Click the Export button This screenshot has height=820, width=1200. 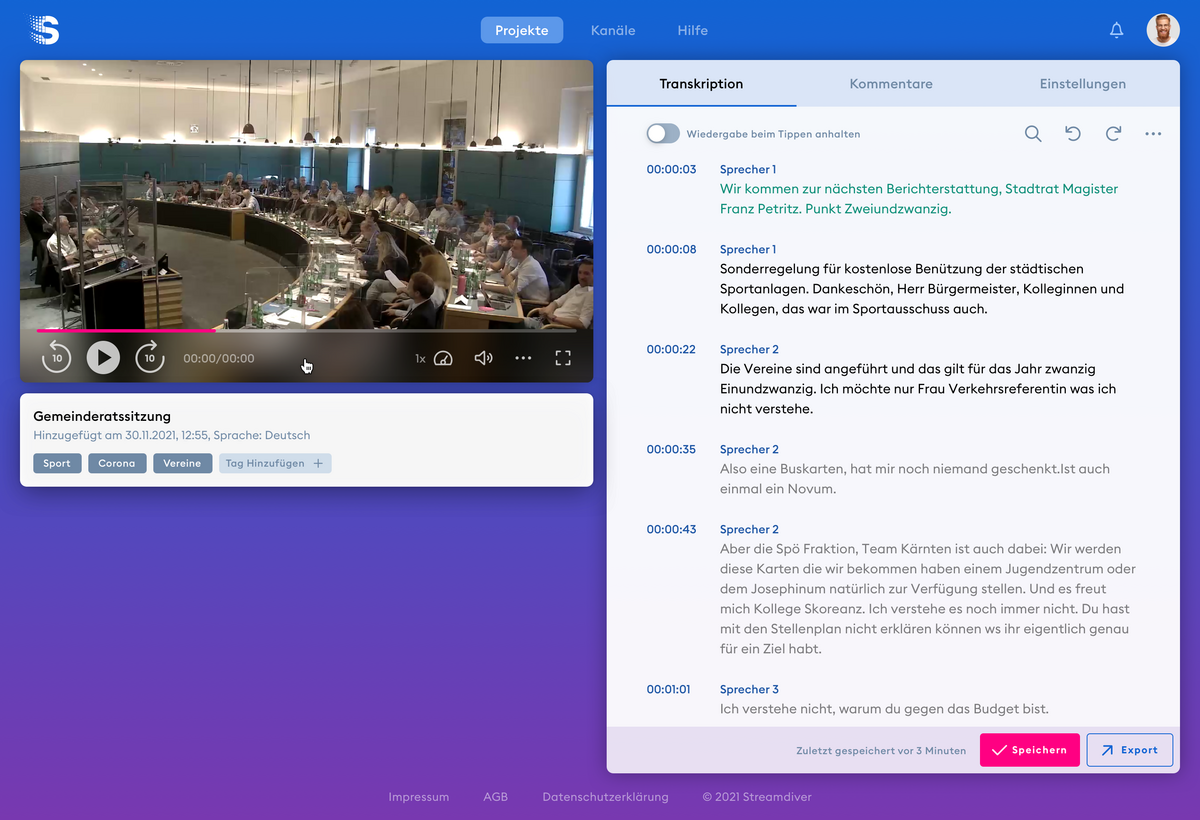pyautogui.click(x=1130, y=750)
